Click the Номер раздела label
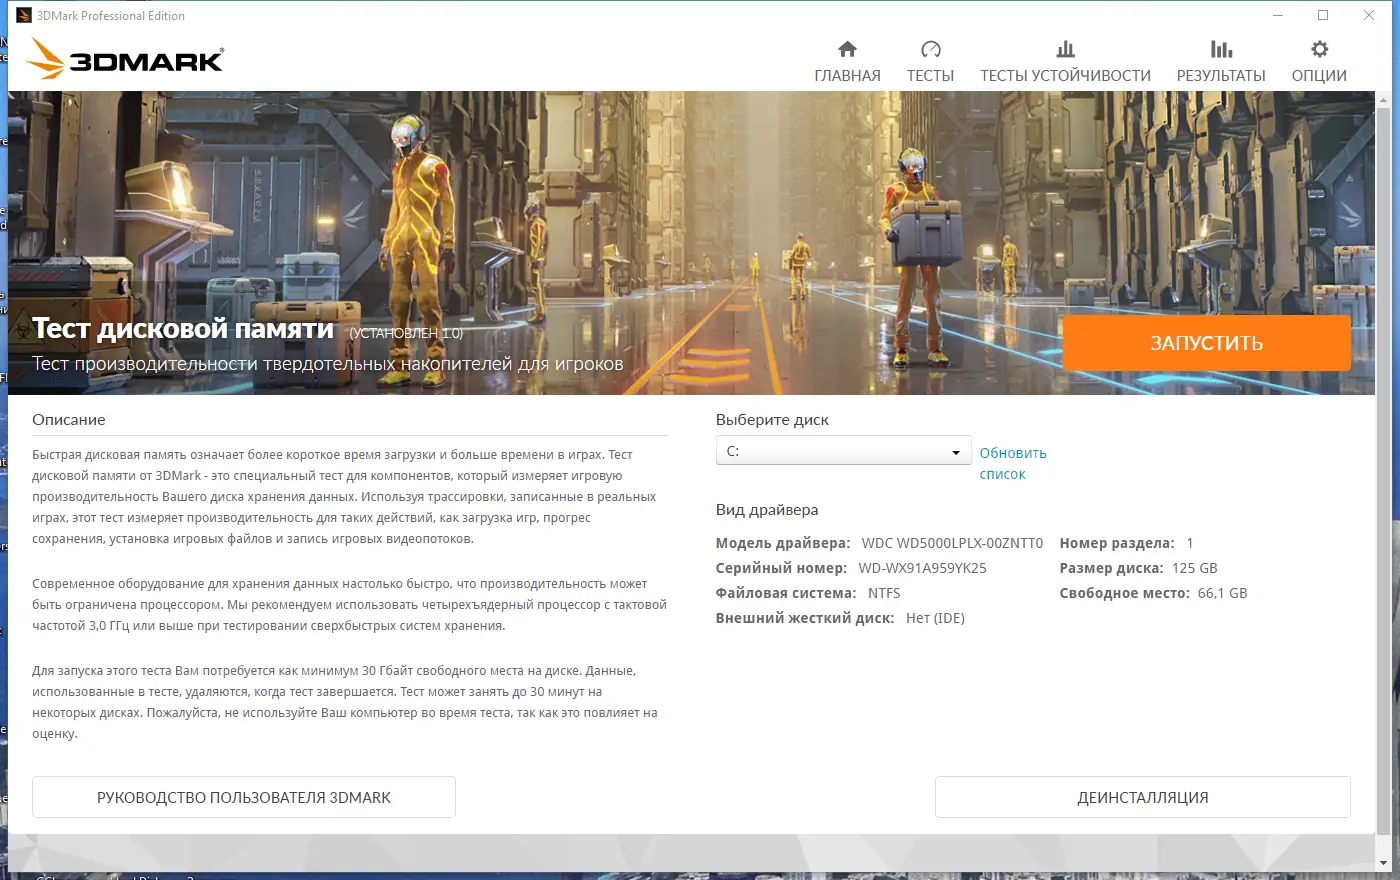This screenshot has width=1400, height=880. (x=1117, y=543)
